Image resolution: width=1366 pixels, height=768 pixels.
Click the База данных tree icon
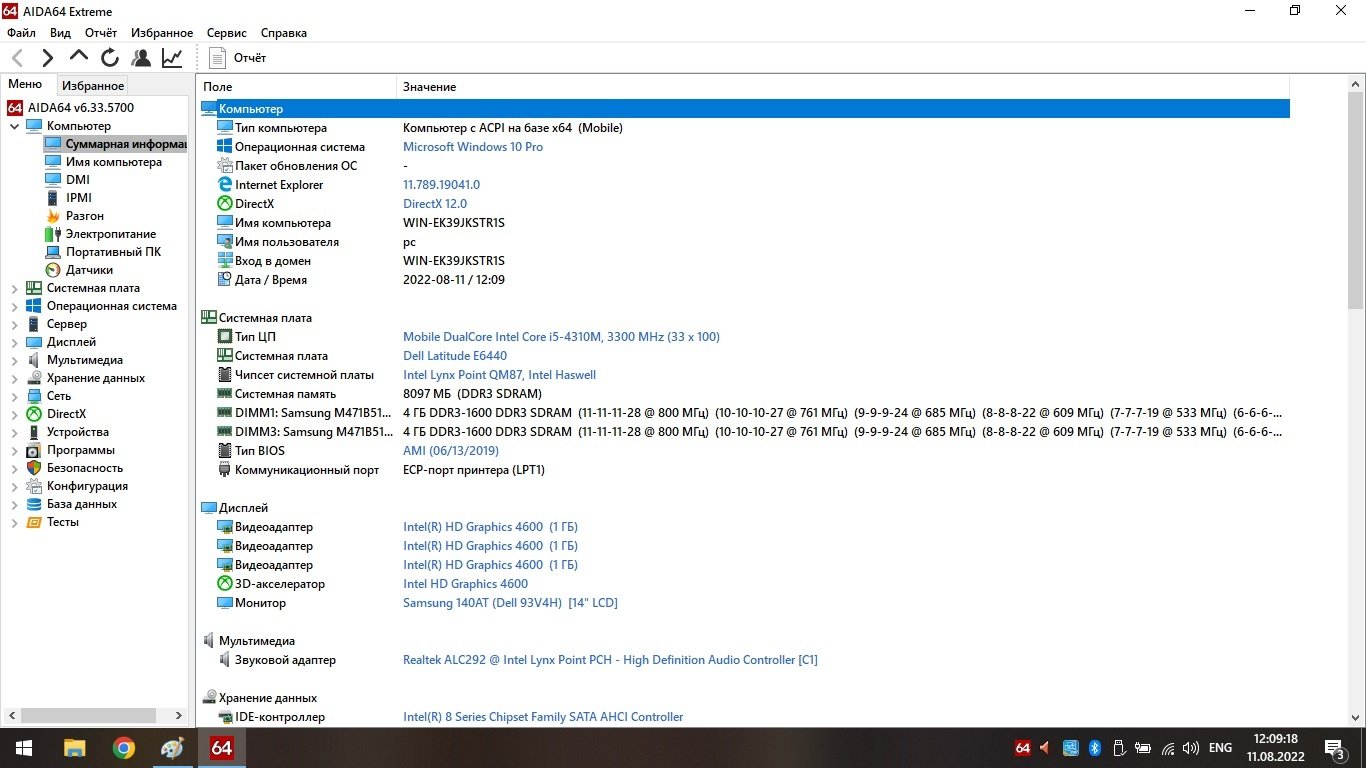(34, 504)
